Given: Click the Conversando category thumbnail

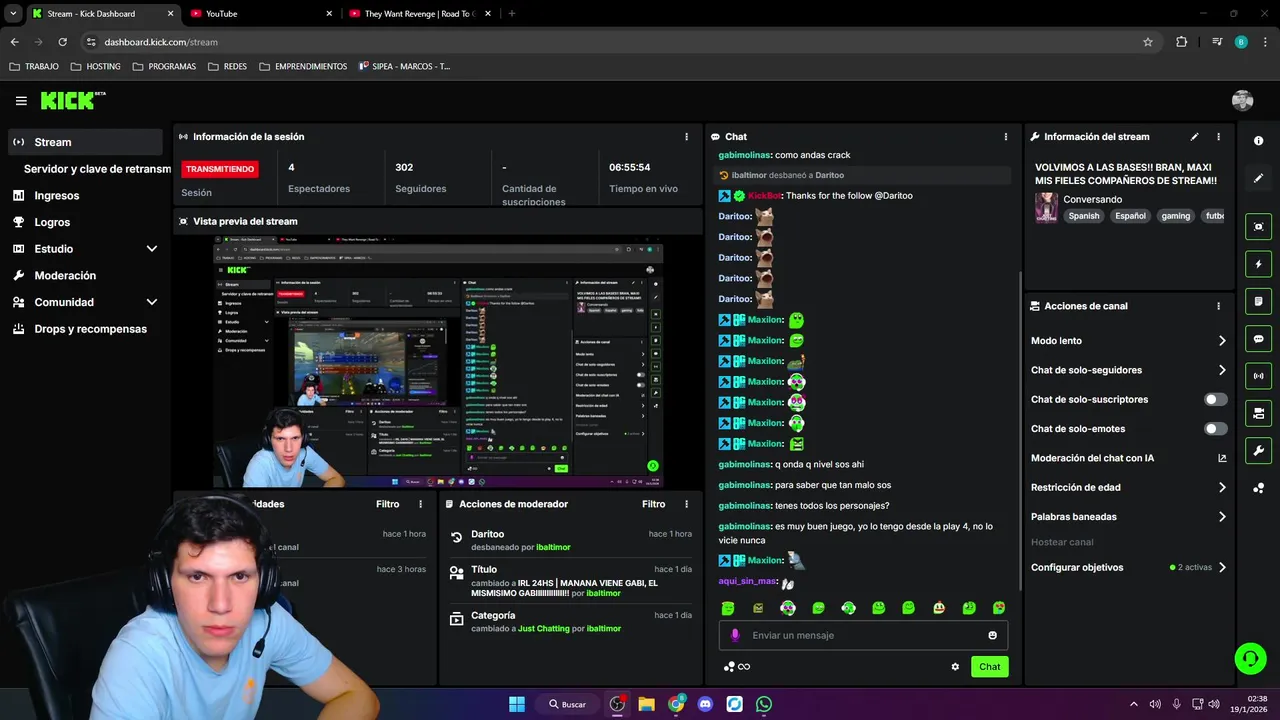Looking at the screenshot, I should (x=1046, y=207).
